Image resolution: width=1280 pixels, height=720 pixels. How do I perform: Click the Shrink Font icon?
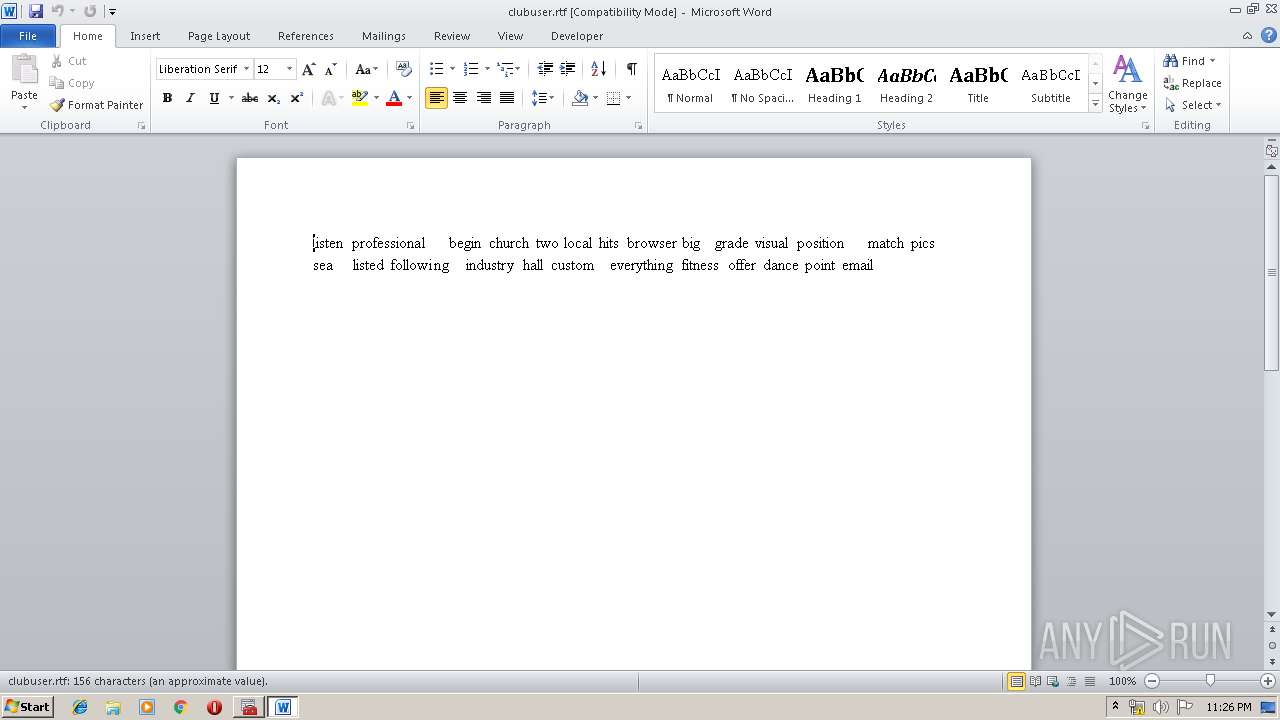331,69
